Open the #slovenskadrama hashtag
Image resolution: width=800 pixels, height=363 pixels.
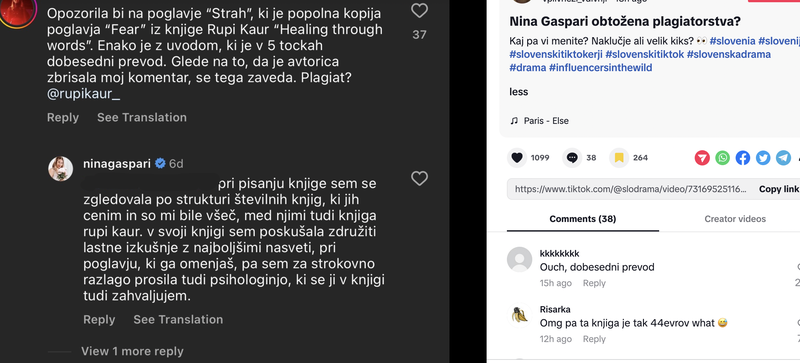click(x=729, y=54)
